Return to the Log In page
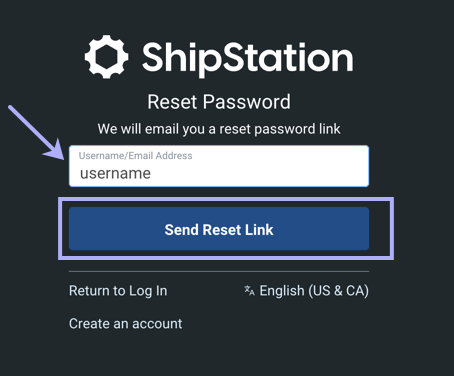Viewport: 454px width, 376px height. 118,291
